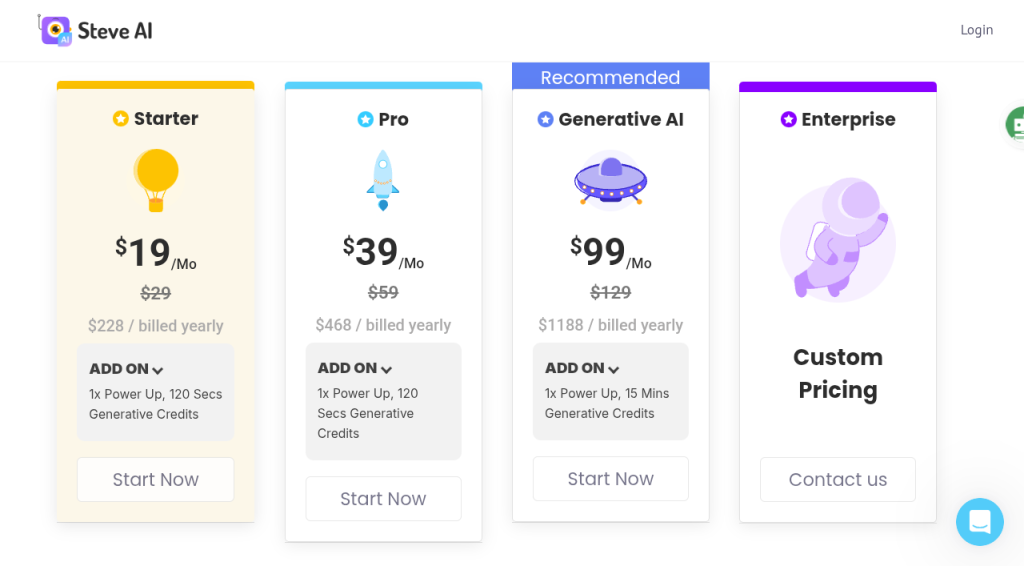Click the Starter hot air balloon icon

156,180
